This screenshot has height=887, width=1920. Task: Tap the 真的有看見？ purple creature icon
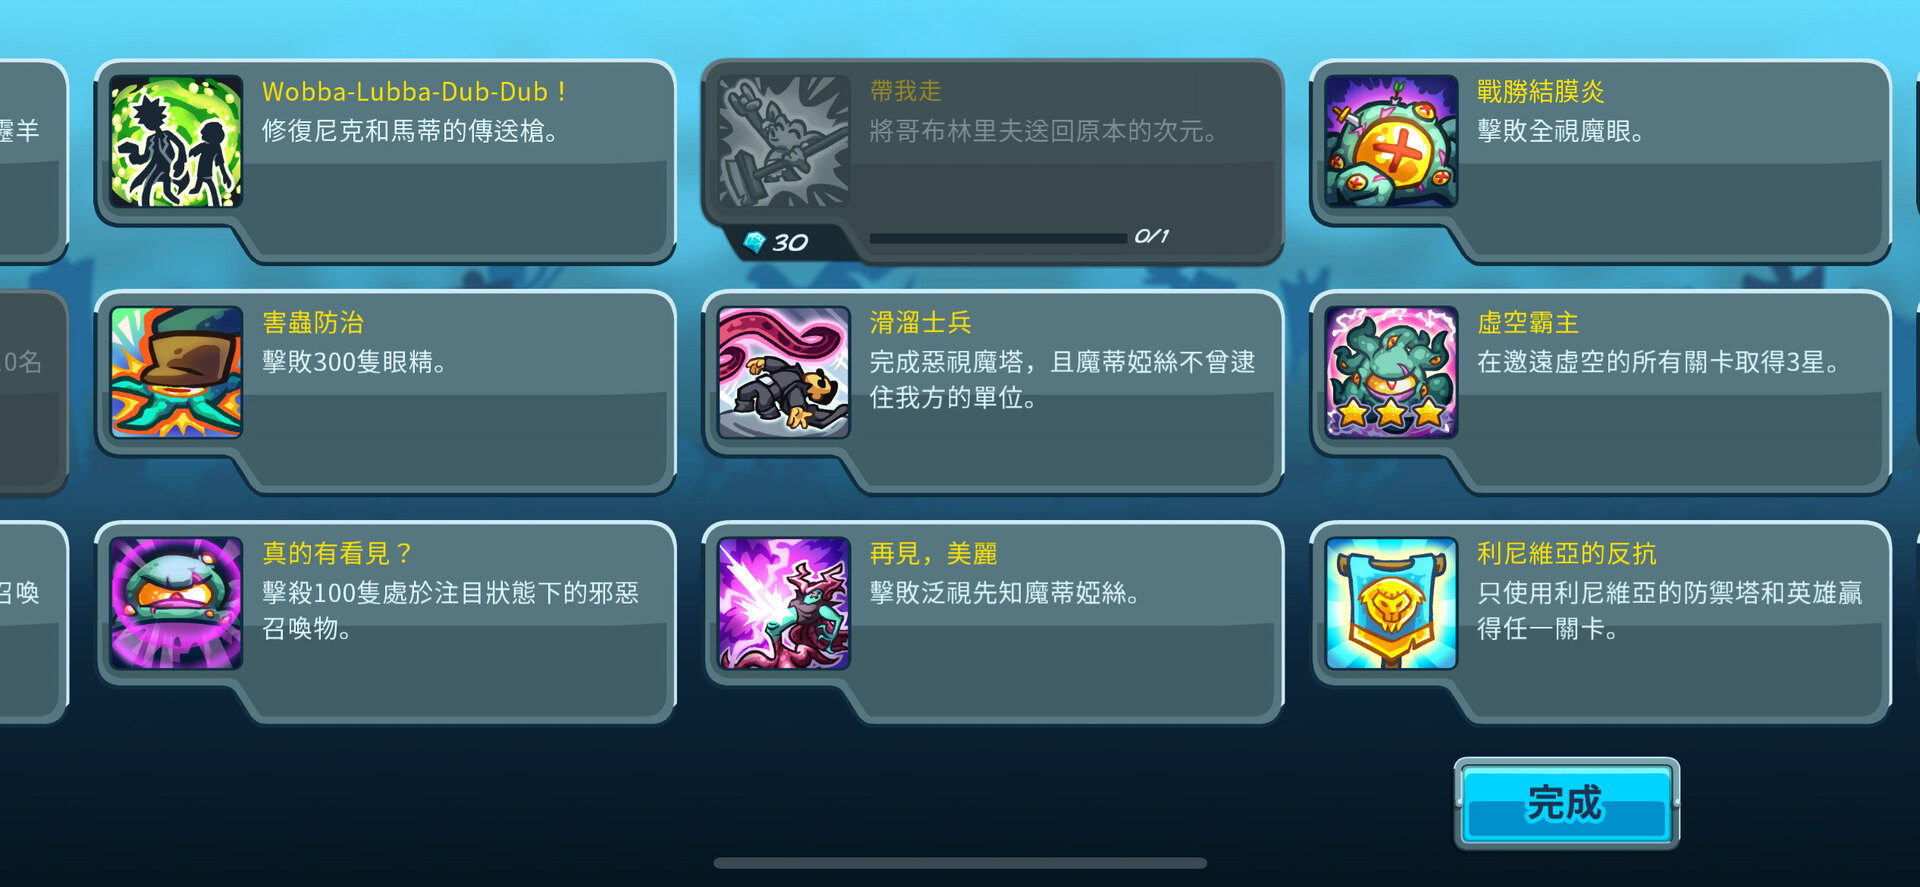click(x=176, y=603)
